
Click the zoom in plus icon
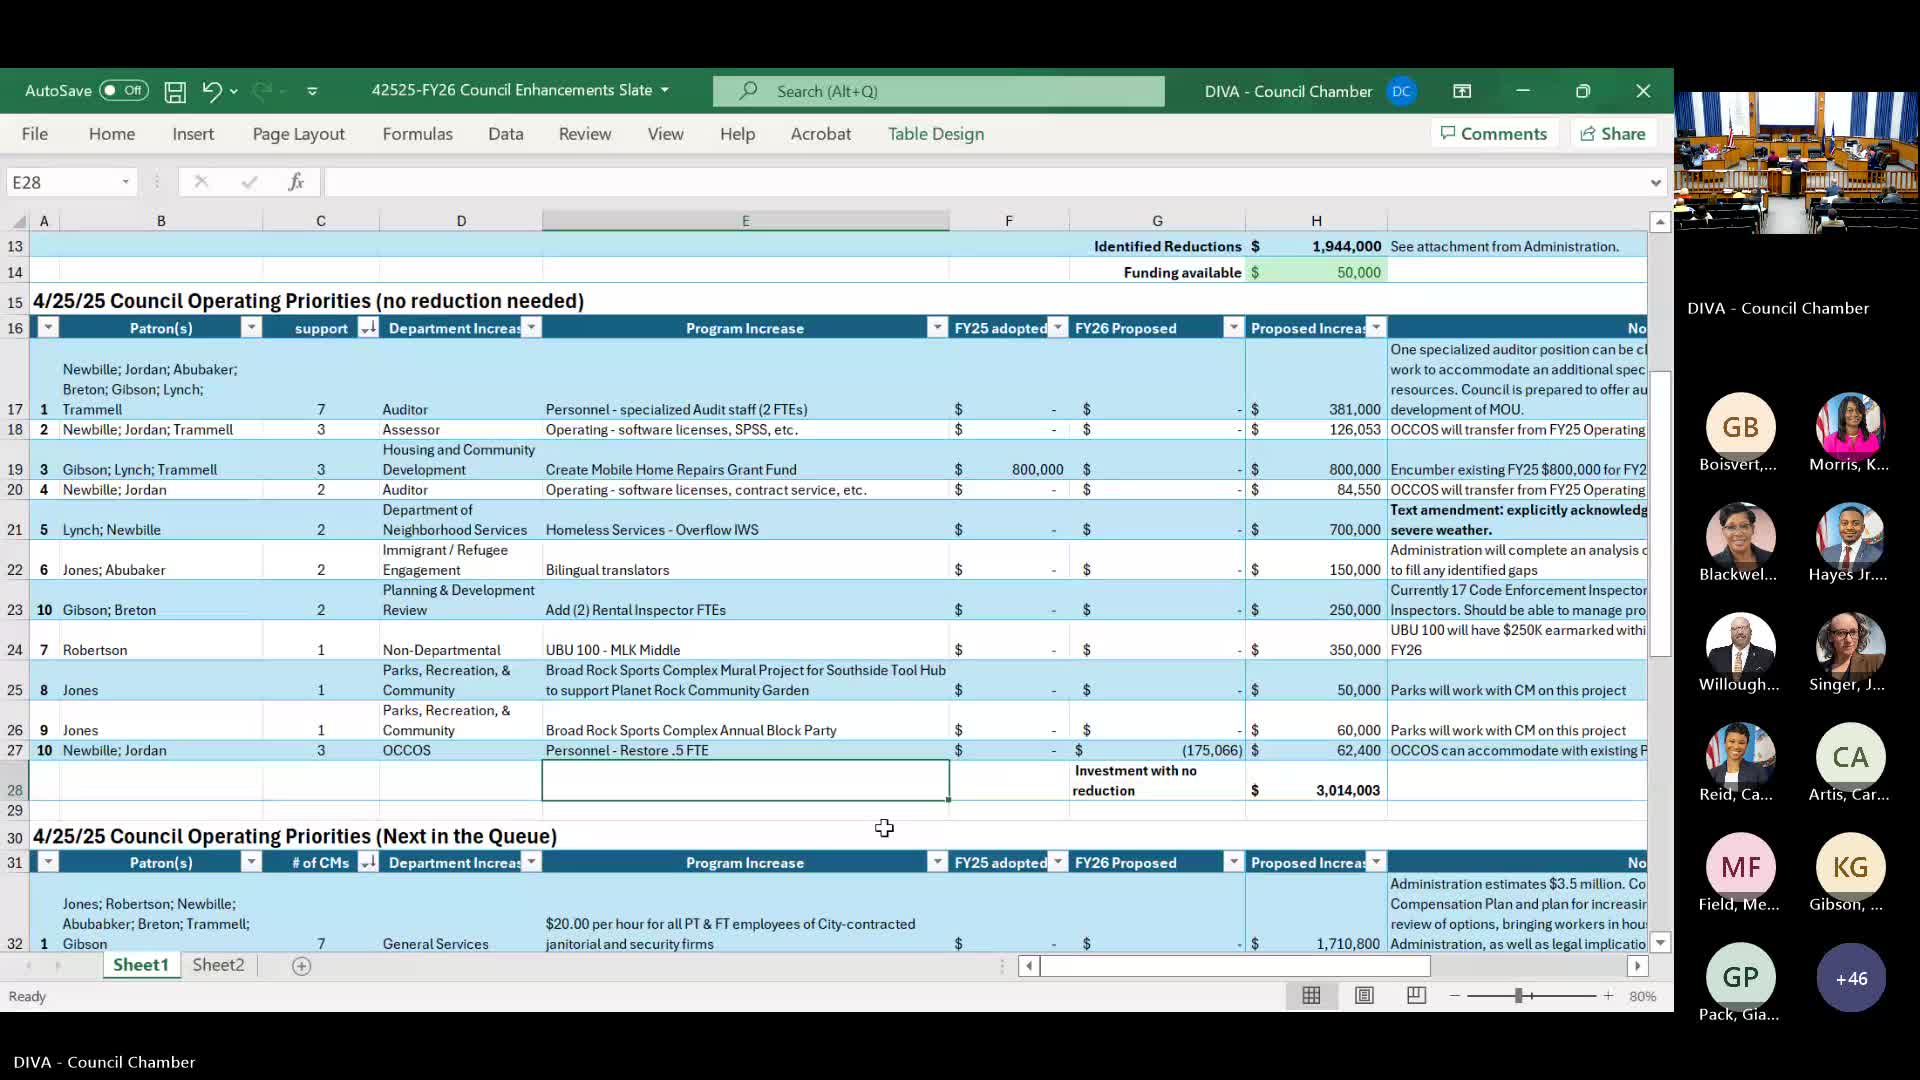click(x=1608, y=996)
